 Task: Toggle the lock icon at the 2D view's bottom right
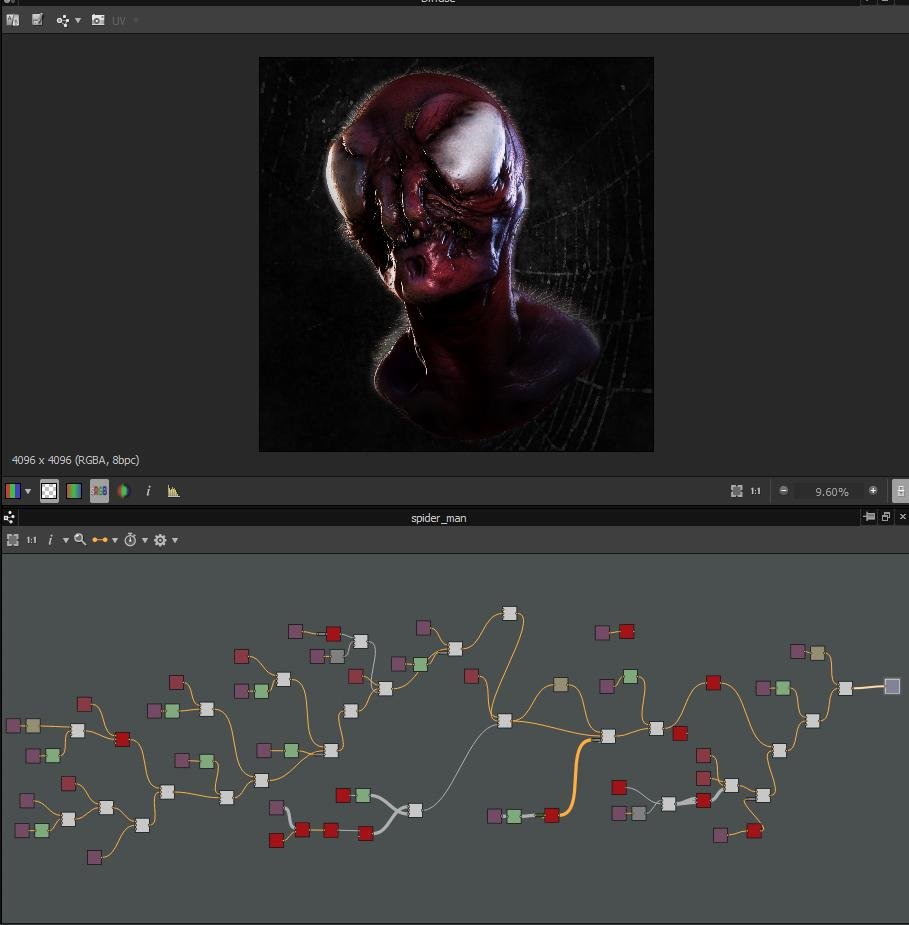[x=899, y=491]
